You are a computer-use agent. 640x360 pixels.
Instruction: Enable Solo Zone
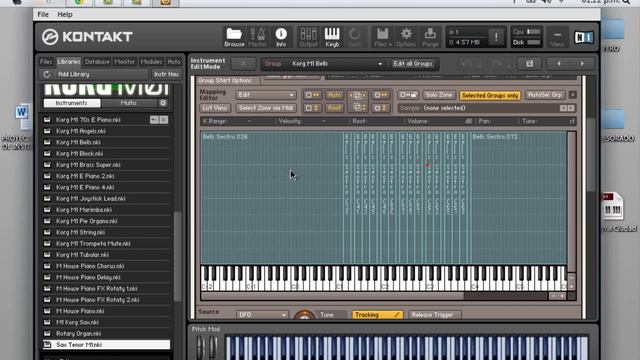tap(439, 95)
